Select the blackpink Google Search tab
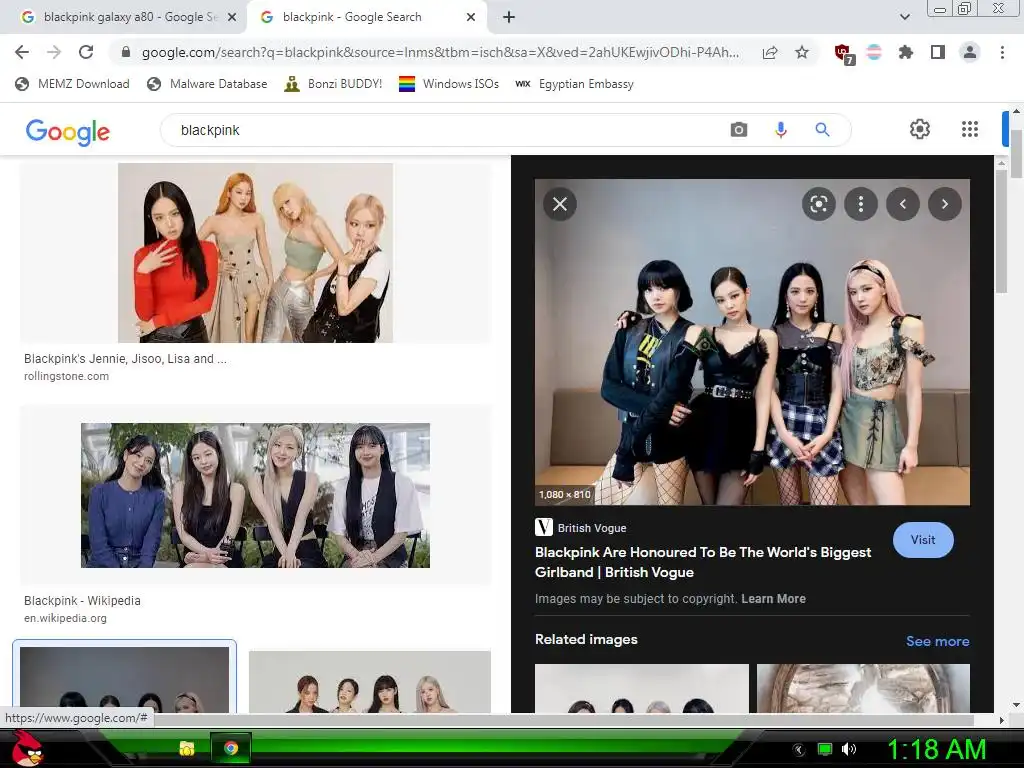This screenshot has width=1024, height=768. (353, 17)
